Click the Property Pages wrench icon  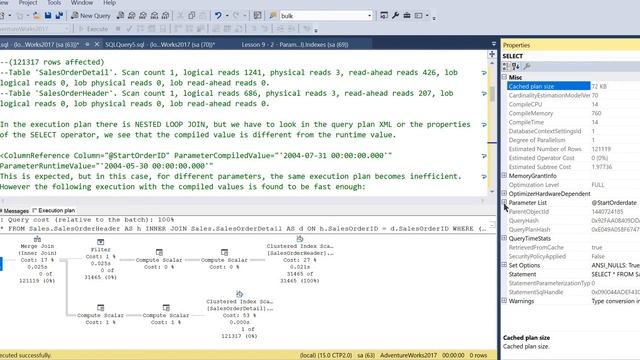(x=527, y=66)
